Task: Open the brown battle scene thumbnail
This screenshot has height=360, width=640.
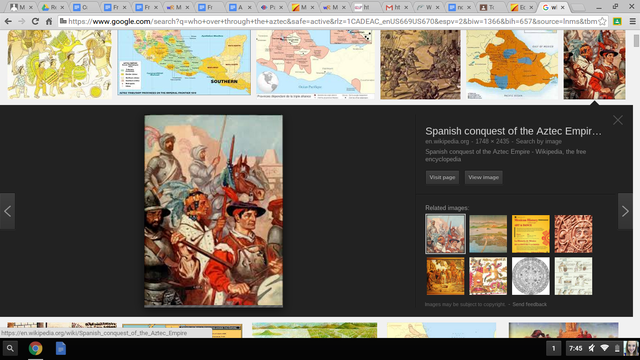Action: tap(420, 64)
